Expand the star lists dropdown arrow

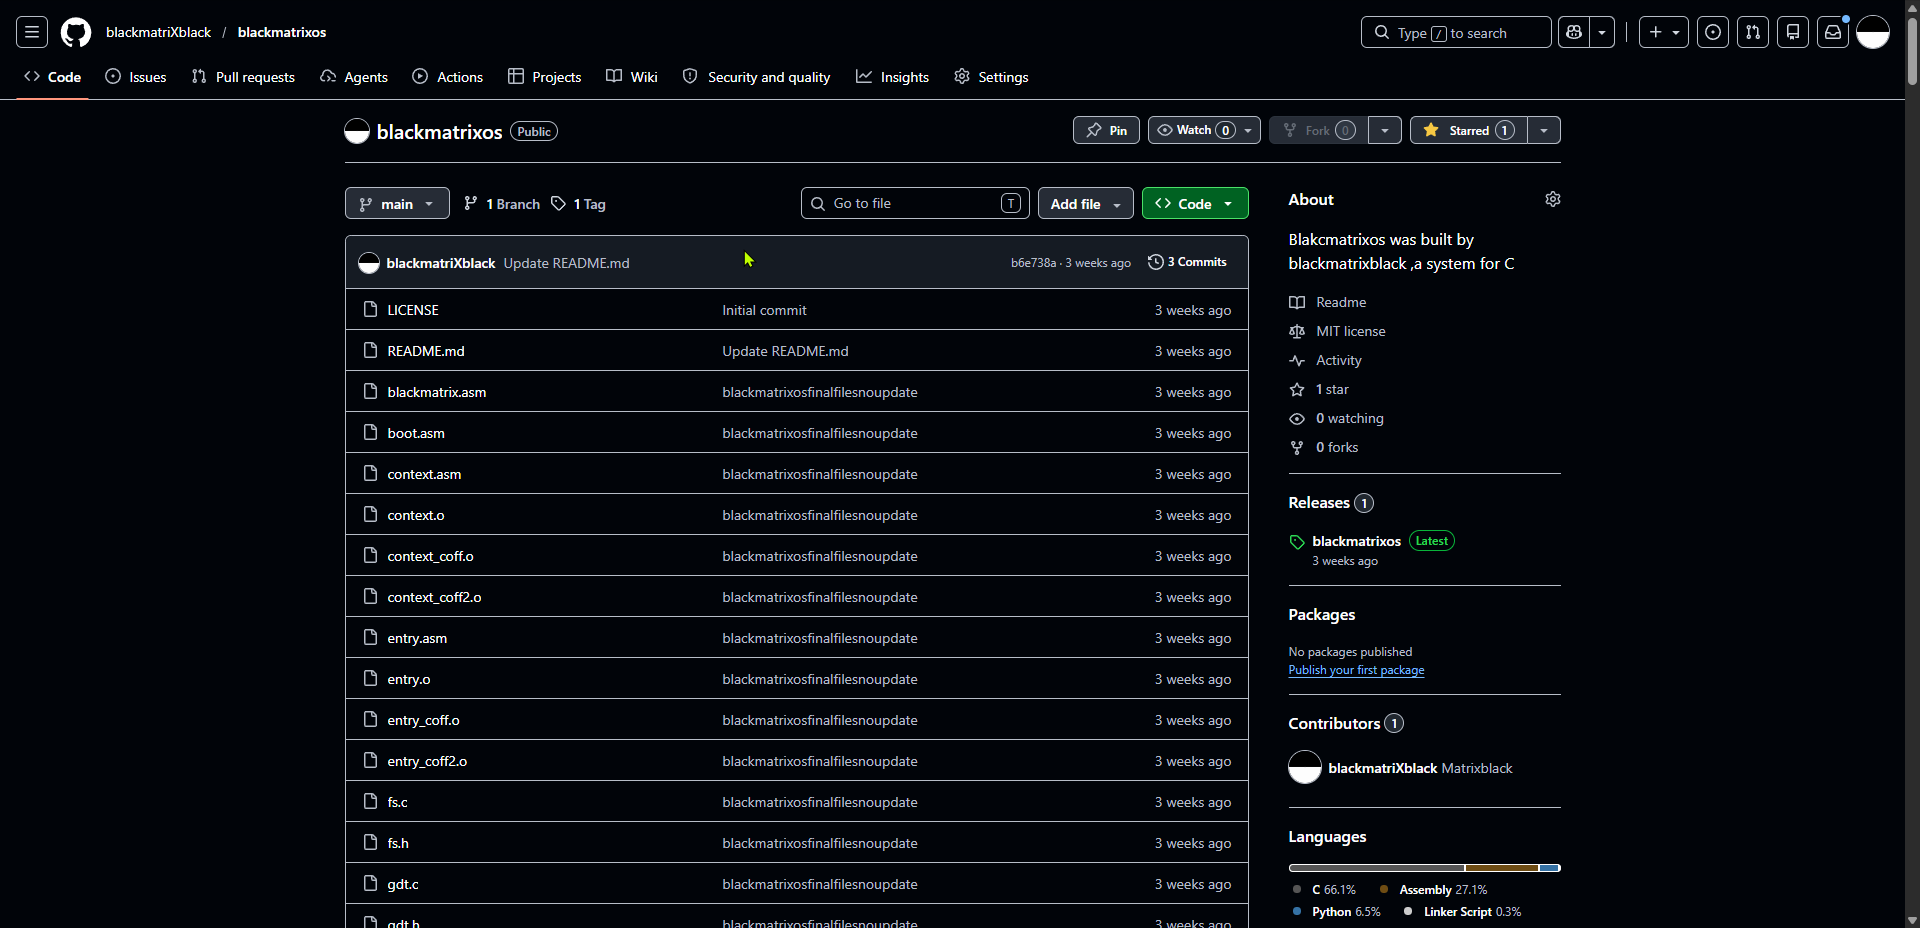point(1544,130)
